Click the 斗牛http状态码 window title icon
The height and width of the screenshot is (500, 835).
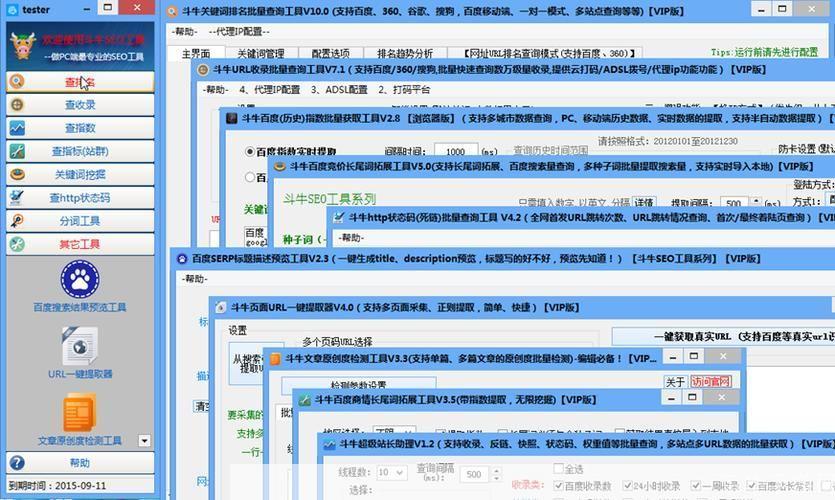tap(339, 217)
